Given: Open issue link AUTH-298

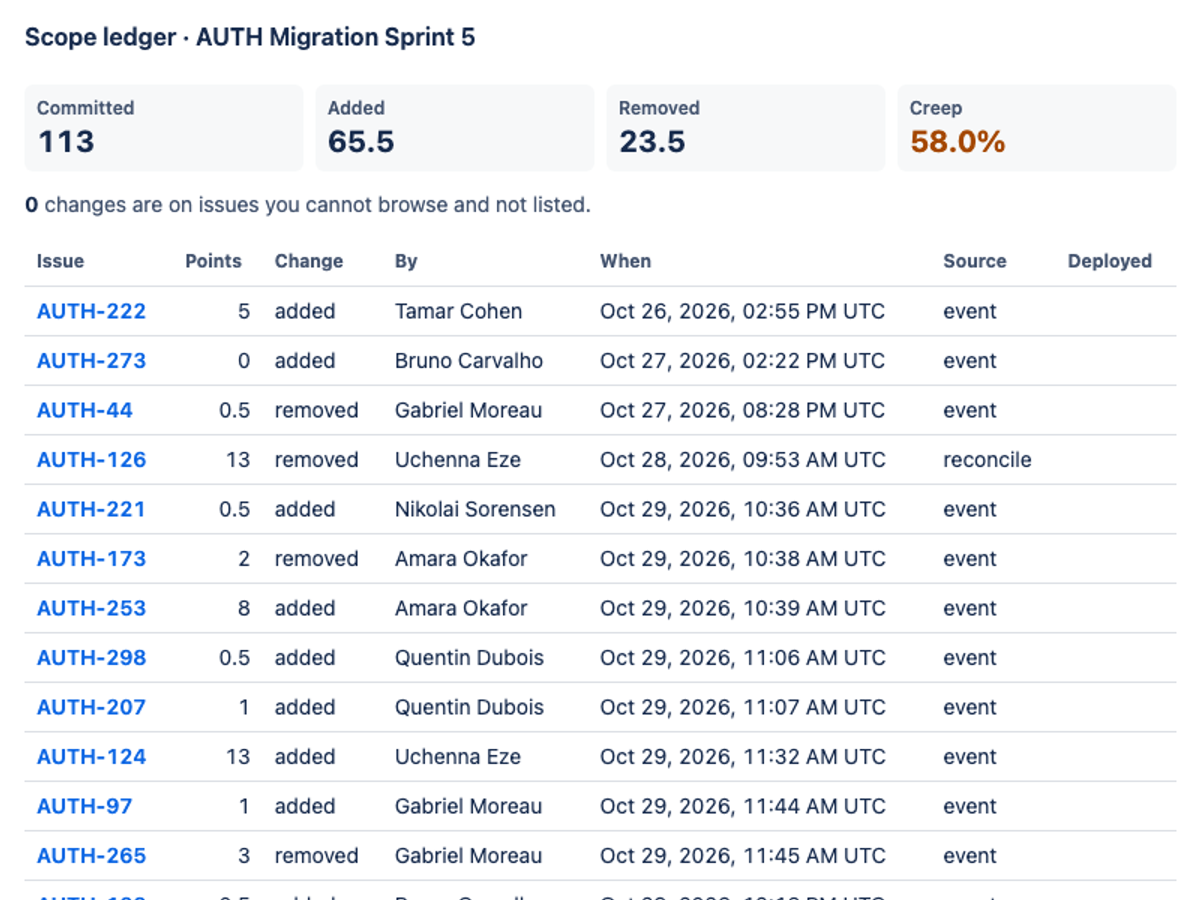Looking at the screenshot, I should 91,658.
